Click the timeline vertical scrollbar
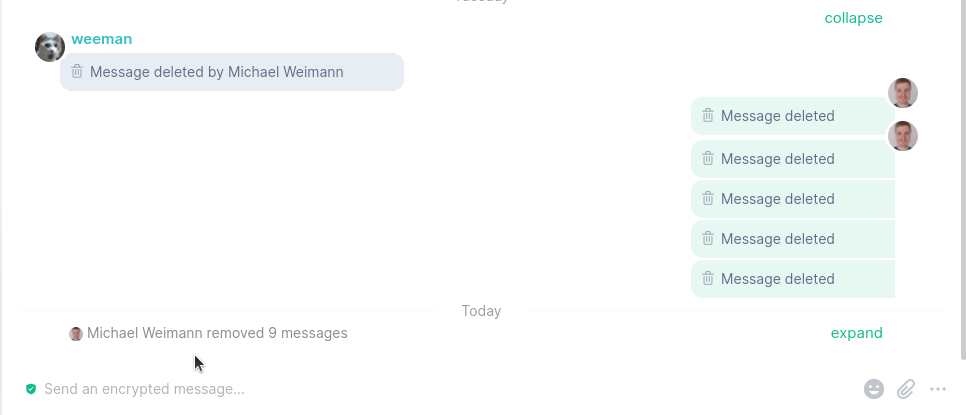The width and height of the screenshot is (966, 415). tap(963, 179)
